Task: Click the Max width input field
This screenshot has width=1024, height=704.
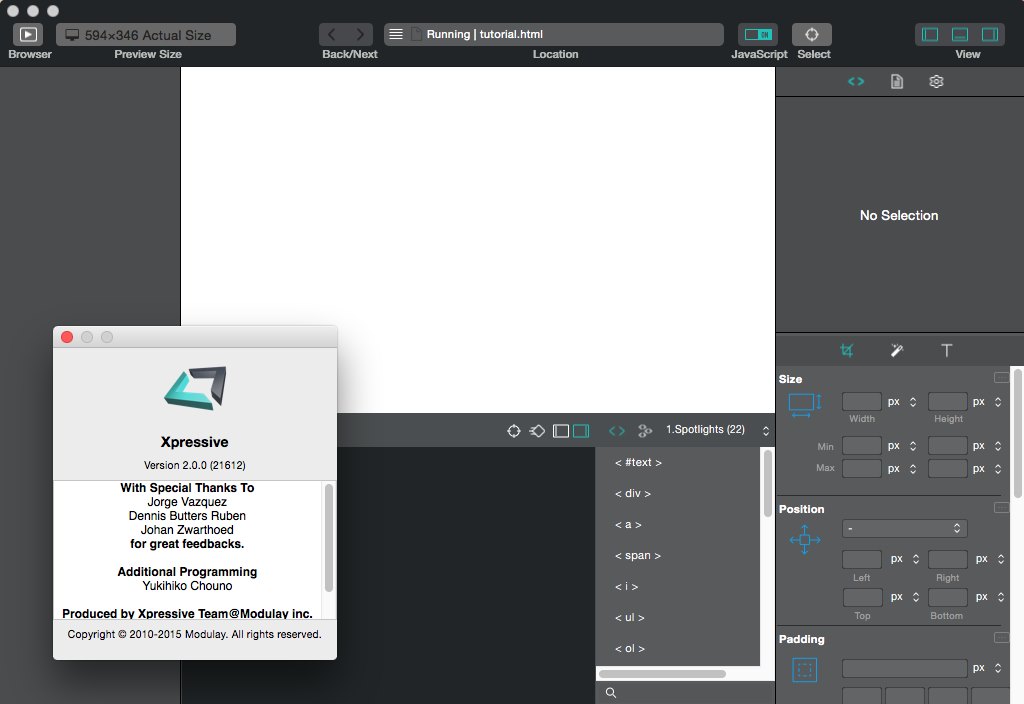Action: point(861,468)
